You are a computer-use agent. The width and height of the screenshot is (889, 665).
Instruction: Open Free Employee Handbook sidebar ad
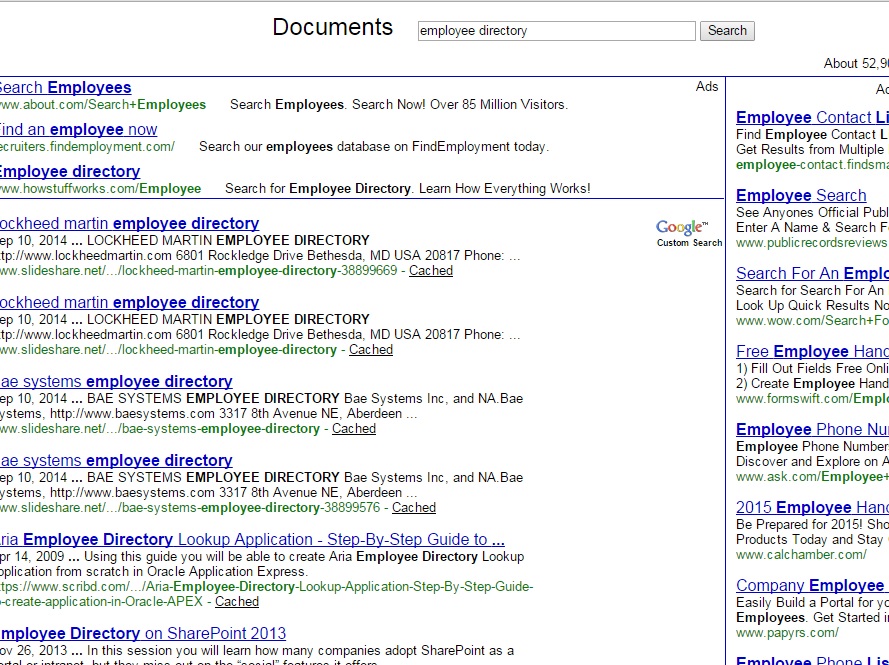[x=812, y=351]
